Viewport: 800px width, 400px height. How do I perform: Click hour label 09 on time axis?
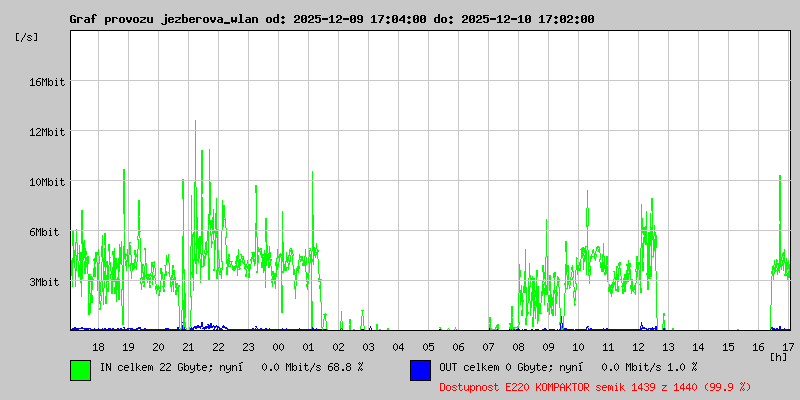pos(548,347)
